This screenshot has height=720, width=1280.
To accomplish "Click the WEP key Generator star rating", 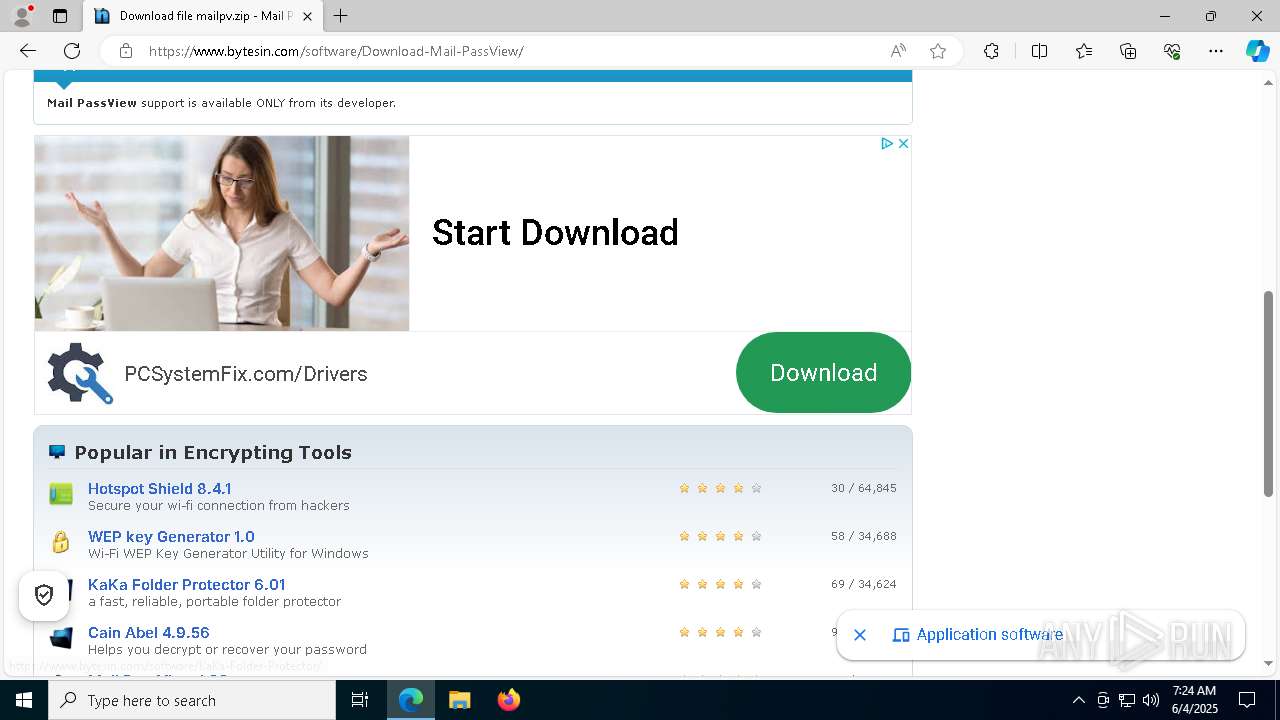I will (x=720, y=536).
